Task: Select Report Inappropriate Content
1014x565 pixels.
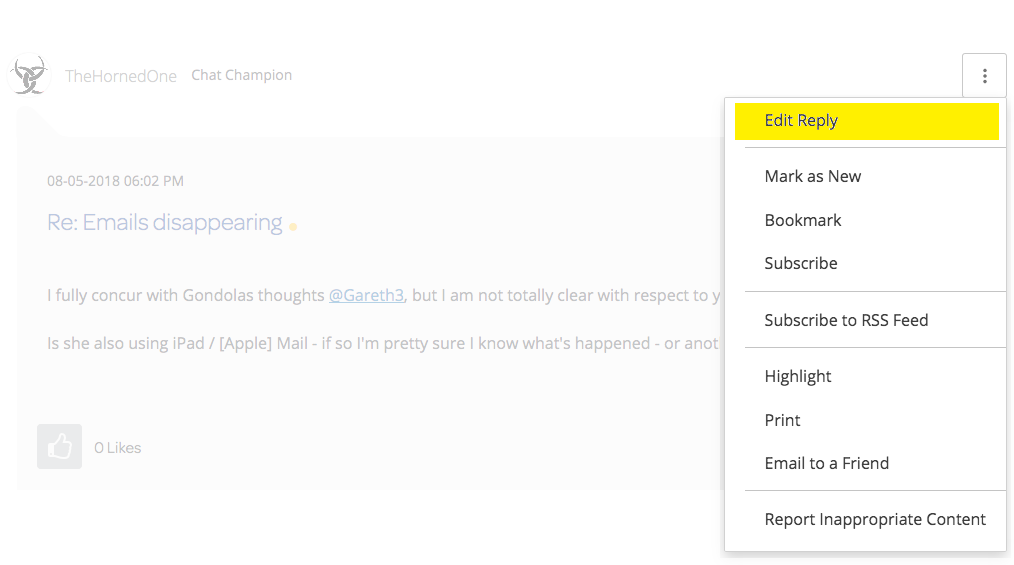Action: coord(874,519)
